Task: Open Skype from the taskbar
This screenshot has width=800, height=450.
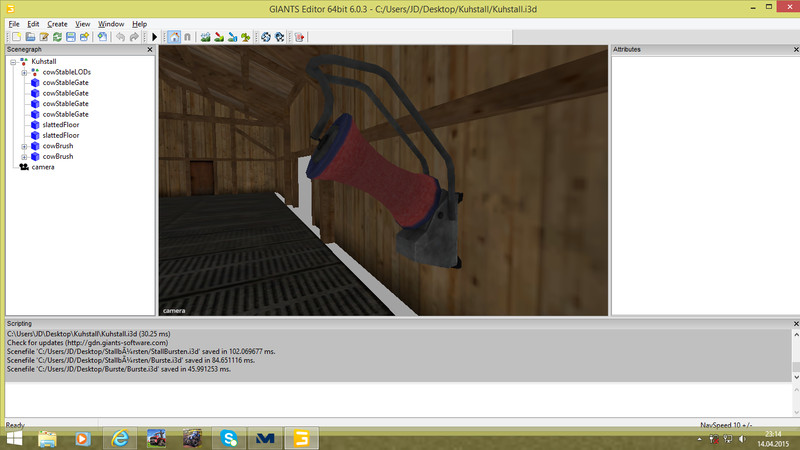Action: (x=229, y=437)
